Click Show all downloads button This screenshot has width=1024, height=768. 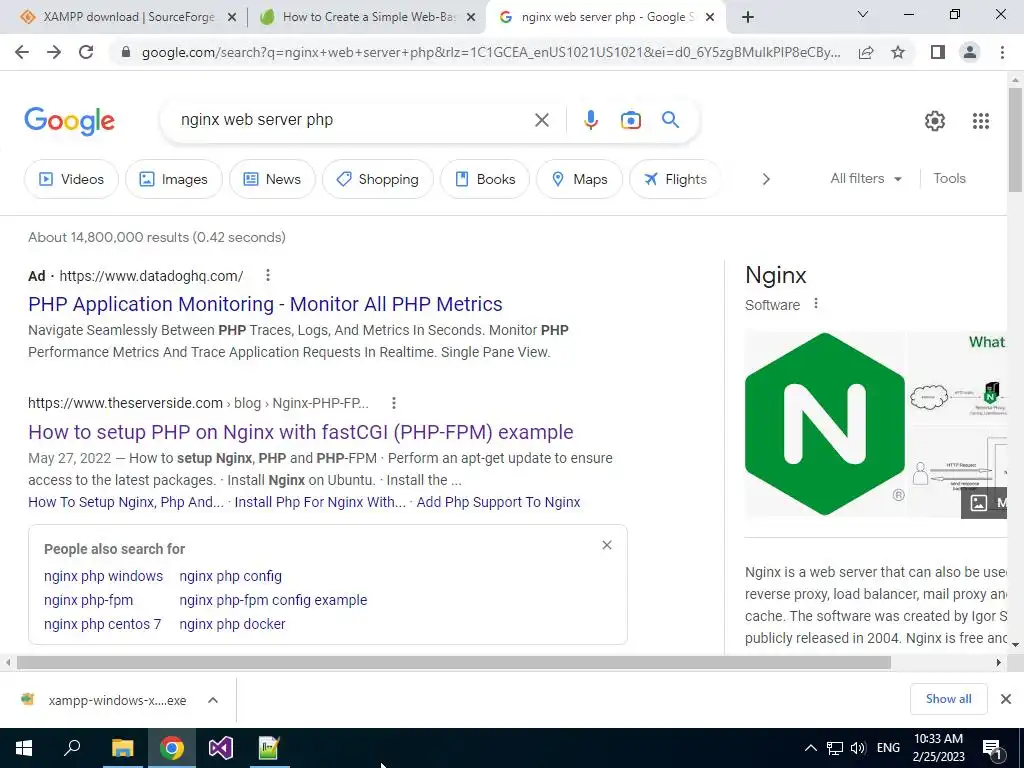pos(948,699)
